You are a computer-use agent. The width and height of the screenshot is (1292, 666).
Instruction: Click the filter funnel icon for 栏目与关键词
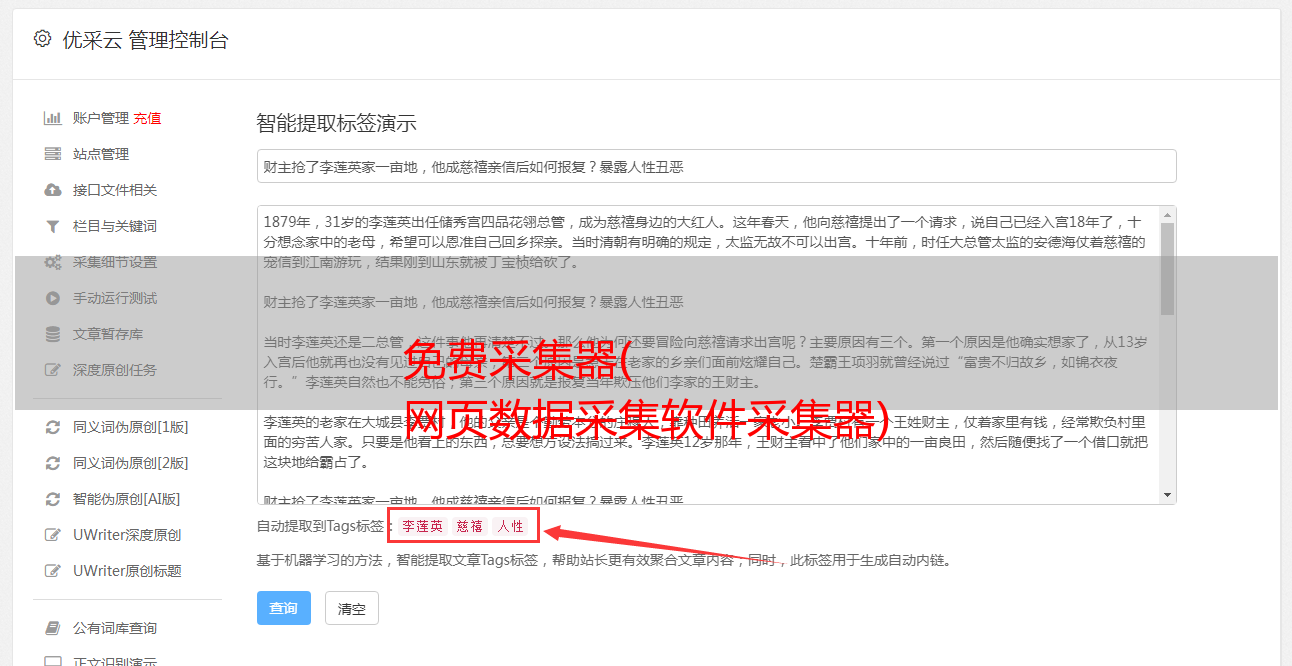(53, 226)
